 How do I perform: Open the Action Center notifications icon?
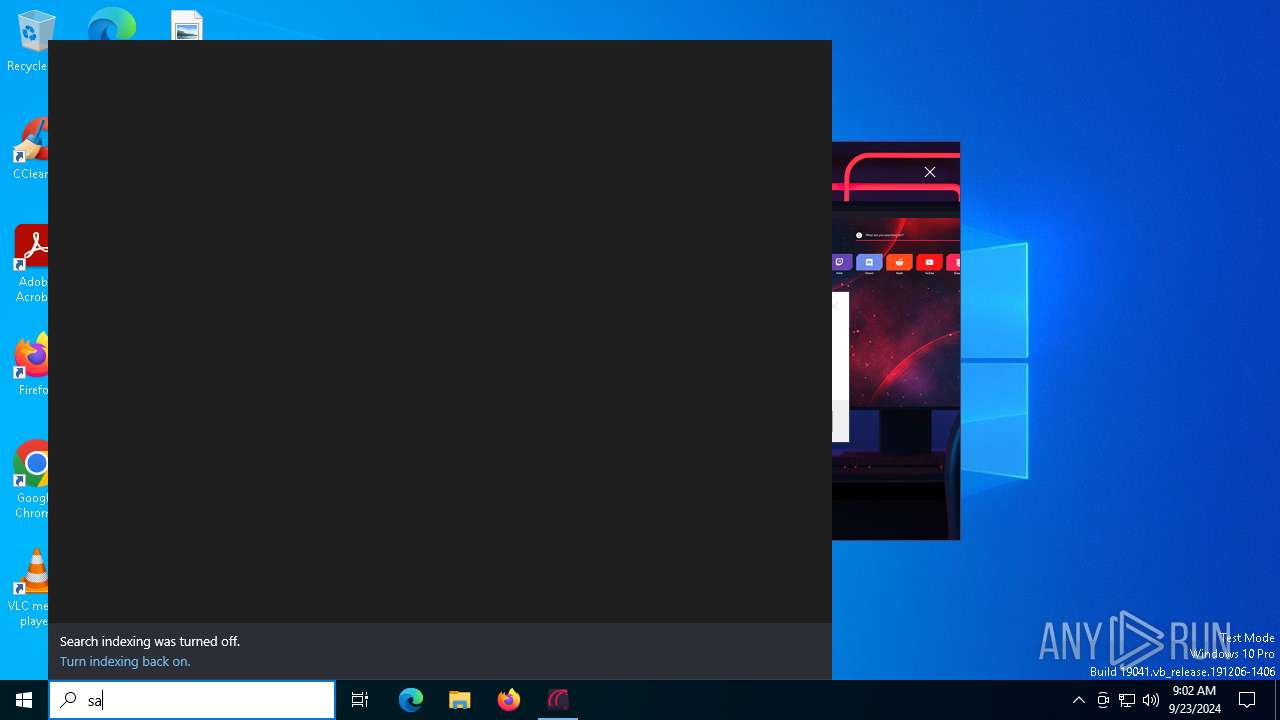(x=1247, y=700)
